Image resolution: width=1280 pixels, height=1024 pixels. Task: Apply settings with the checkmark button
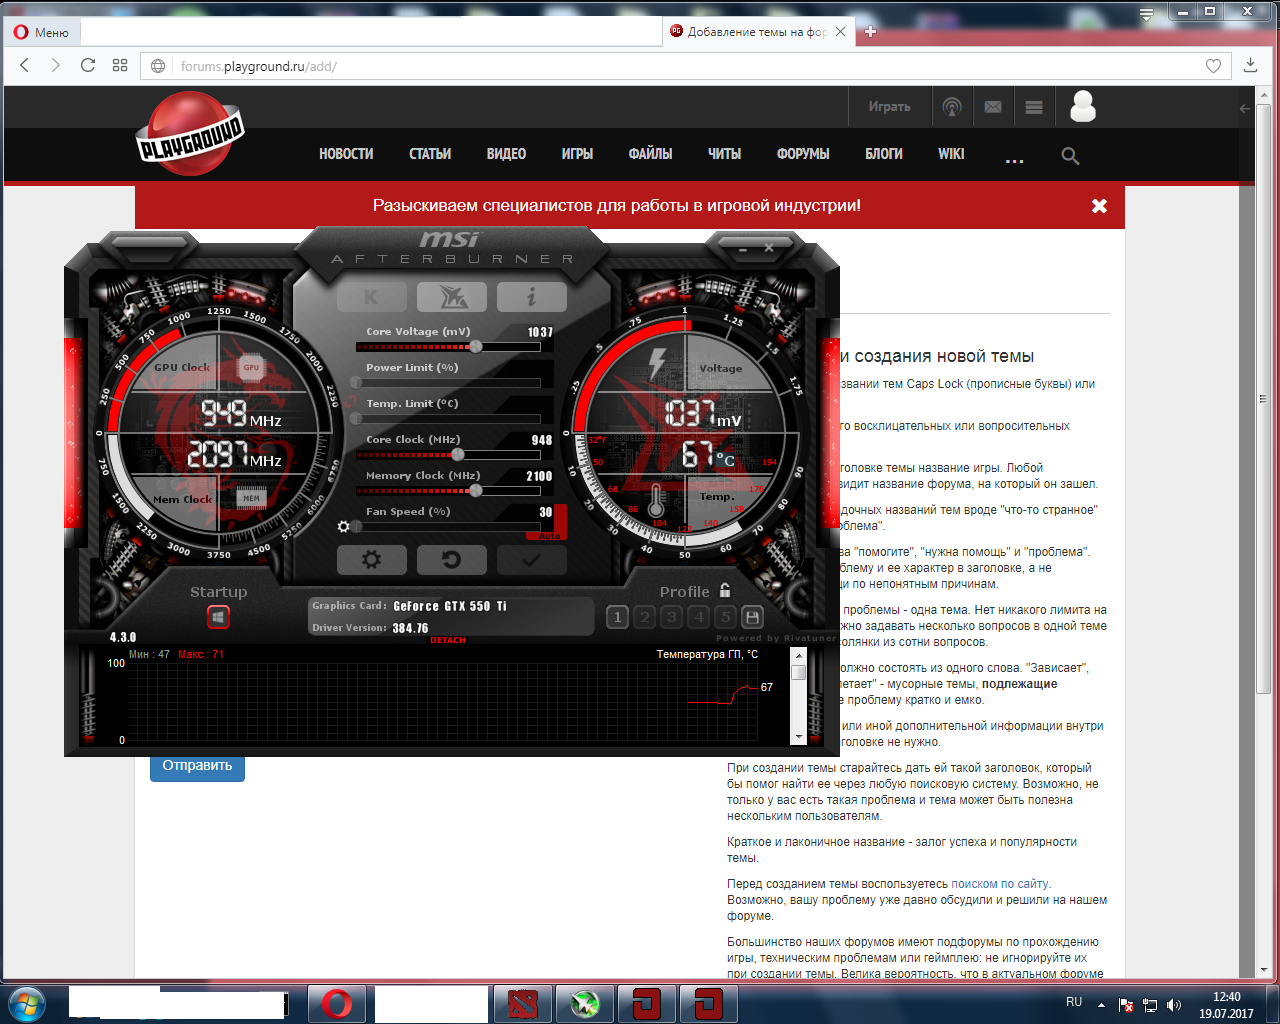coord(531,560)
